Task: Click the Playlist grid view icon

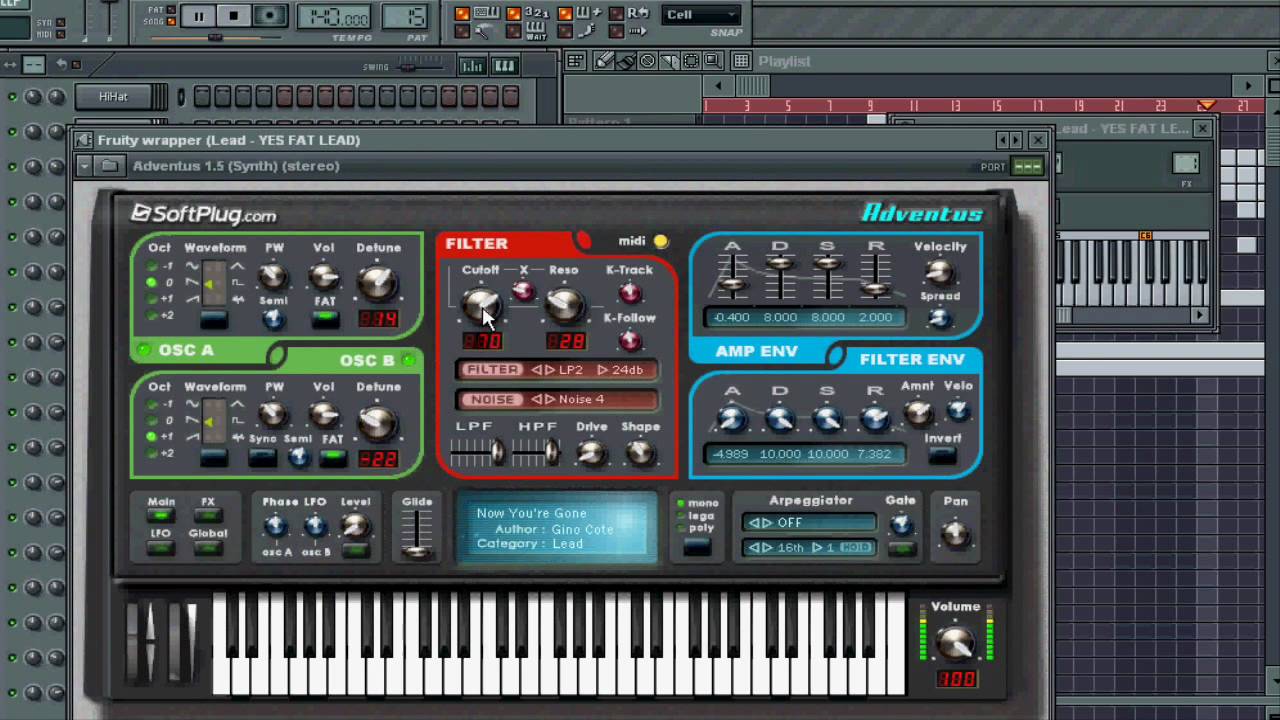Action: pos(741,61)
